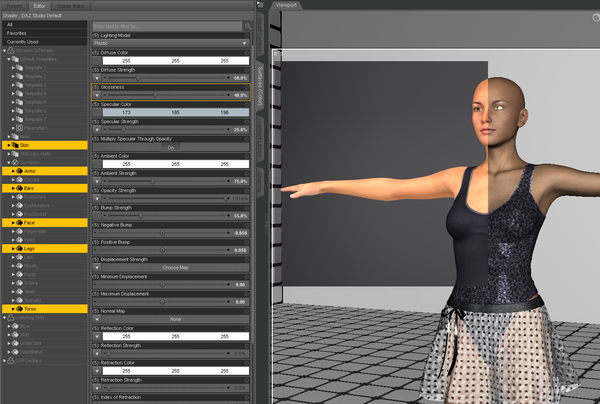Select the Skin-Lips-Nails row
Viewport: 600px width, 404px height.
click(x=45, y=154)
